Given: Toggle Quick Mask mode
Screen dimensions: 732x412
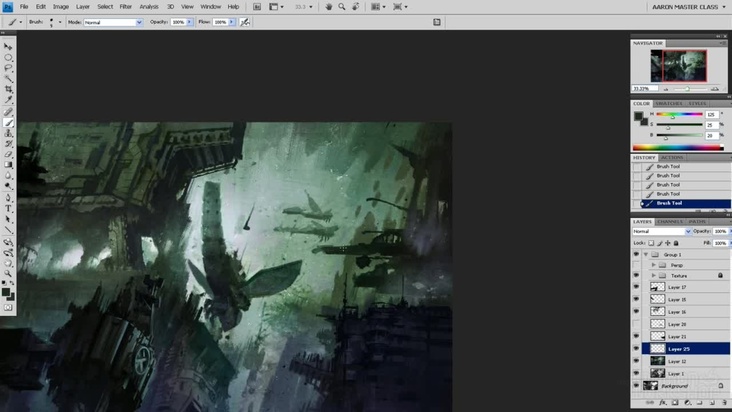Looking at the screenshot, I should pos(8,307).
